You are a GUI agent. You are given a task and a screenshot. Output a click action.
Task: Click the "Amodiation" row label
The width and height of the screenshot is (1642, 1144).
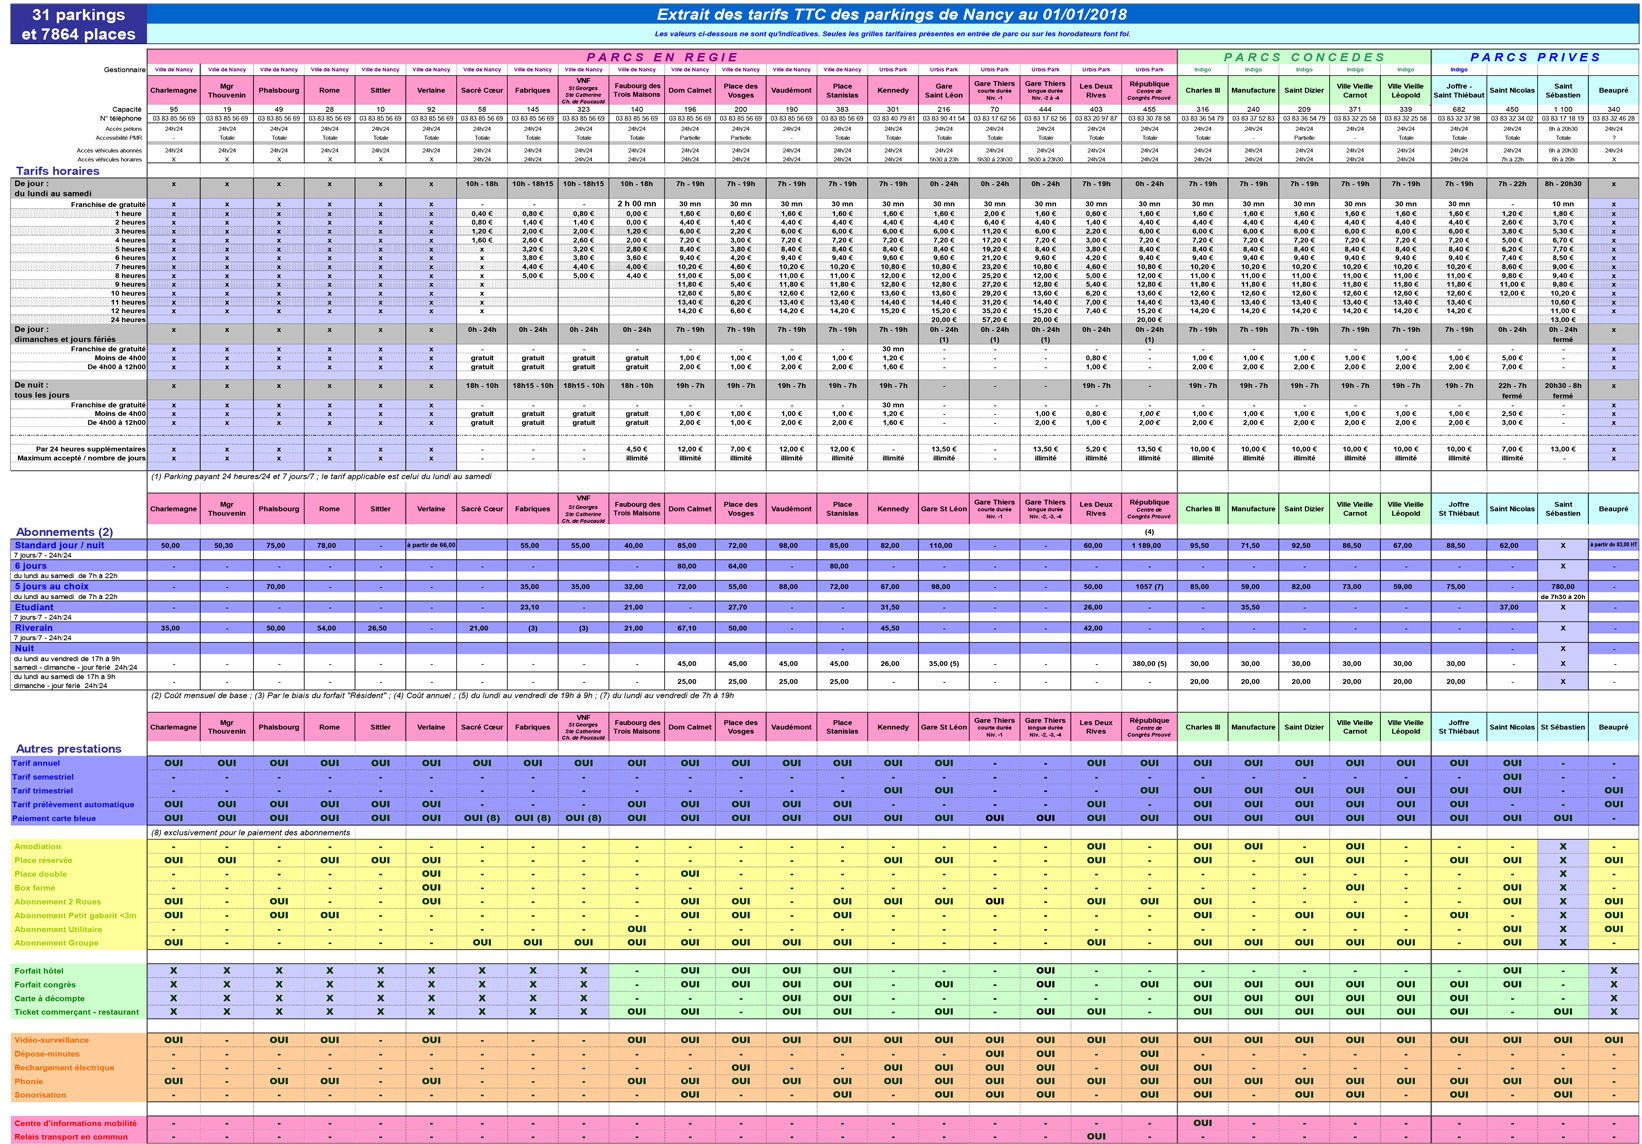click(x=38, y=846)
